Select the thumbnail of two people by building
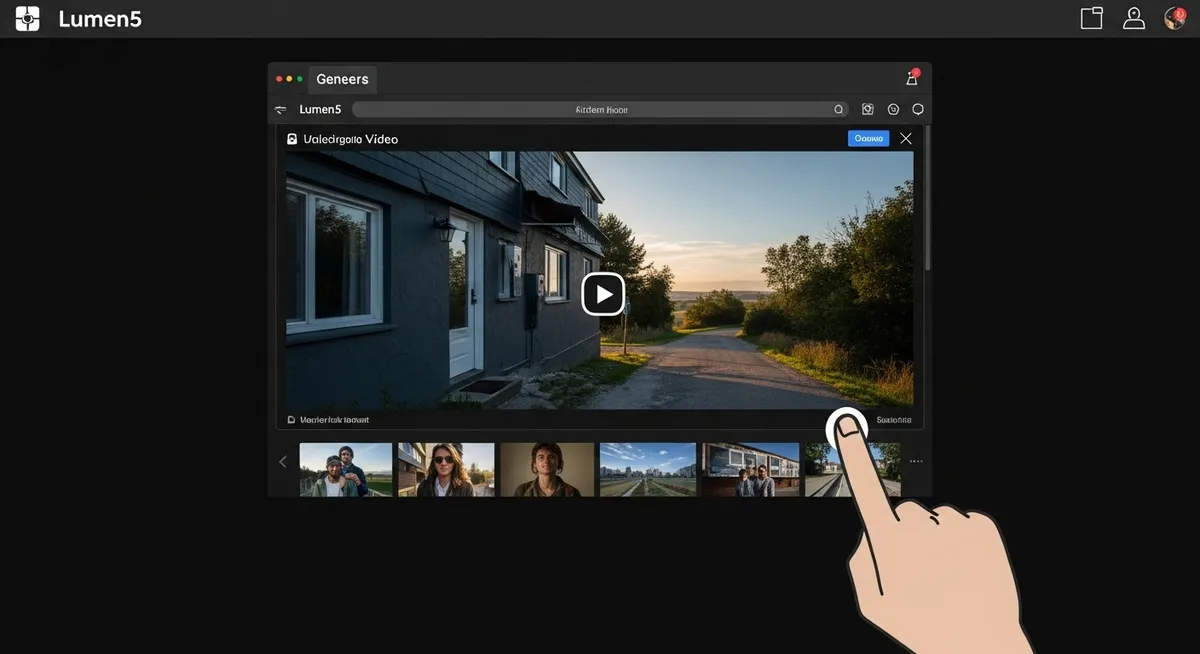This screenshot has width=1200, height=654. (751, 470)
